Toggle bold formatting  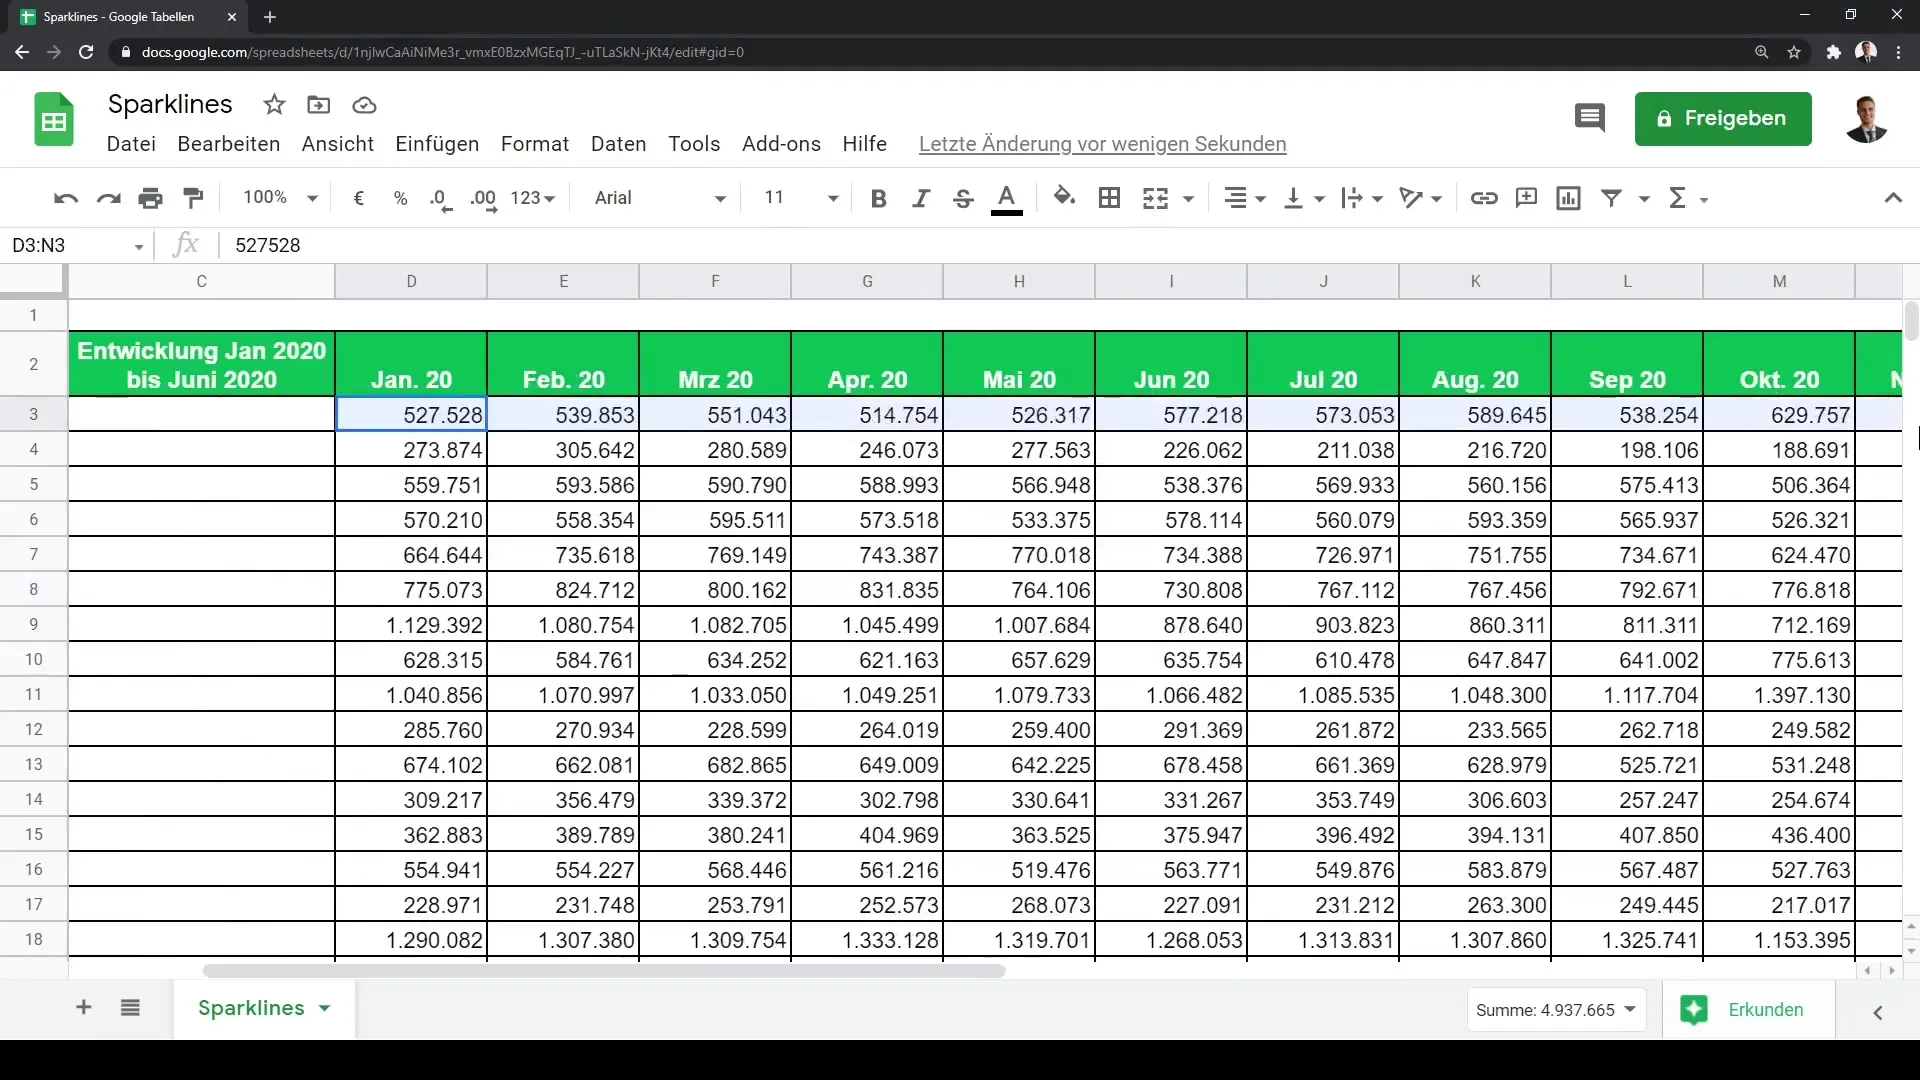coord(878,198)
